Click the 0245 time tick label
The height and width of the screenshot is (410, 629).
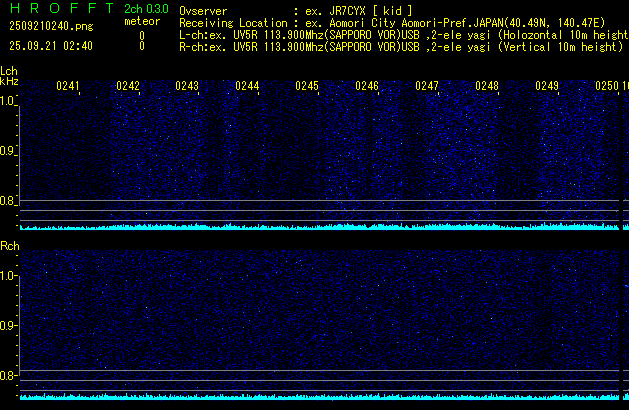(x=307, y=87)
